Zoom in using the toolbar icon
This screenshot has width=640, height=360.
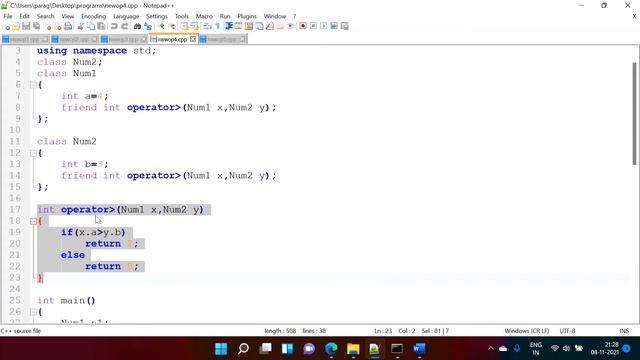162,26
